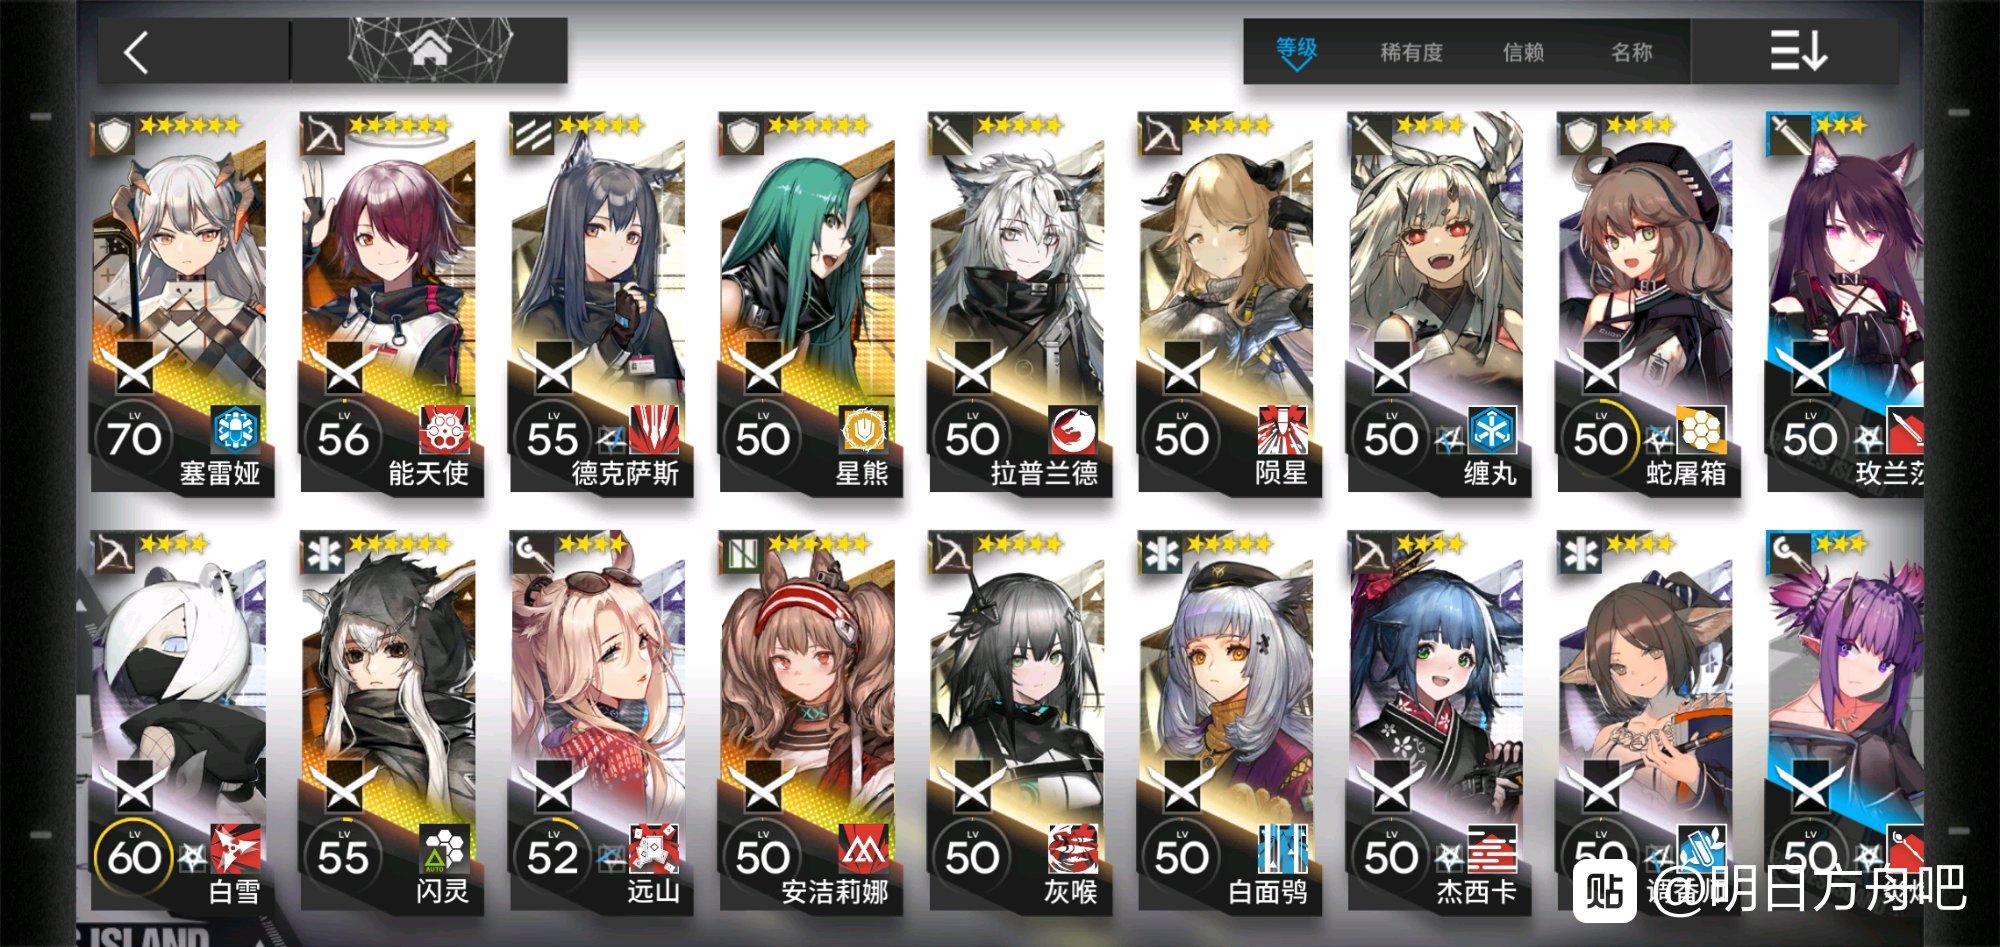Tap 安洁莉娜's red skill icon
The height and width of the screenshot is (947, 2000).
click(864, 849)
